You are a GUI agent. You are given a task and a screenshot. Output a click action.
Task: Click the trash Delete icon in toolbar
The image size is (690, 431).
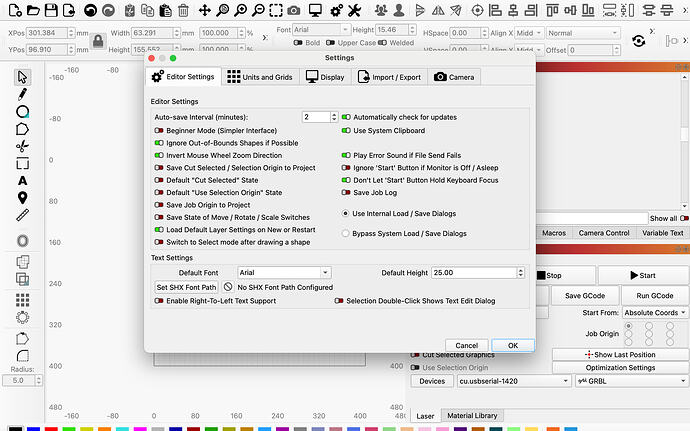pyautogui.click(x=180, y=11)
